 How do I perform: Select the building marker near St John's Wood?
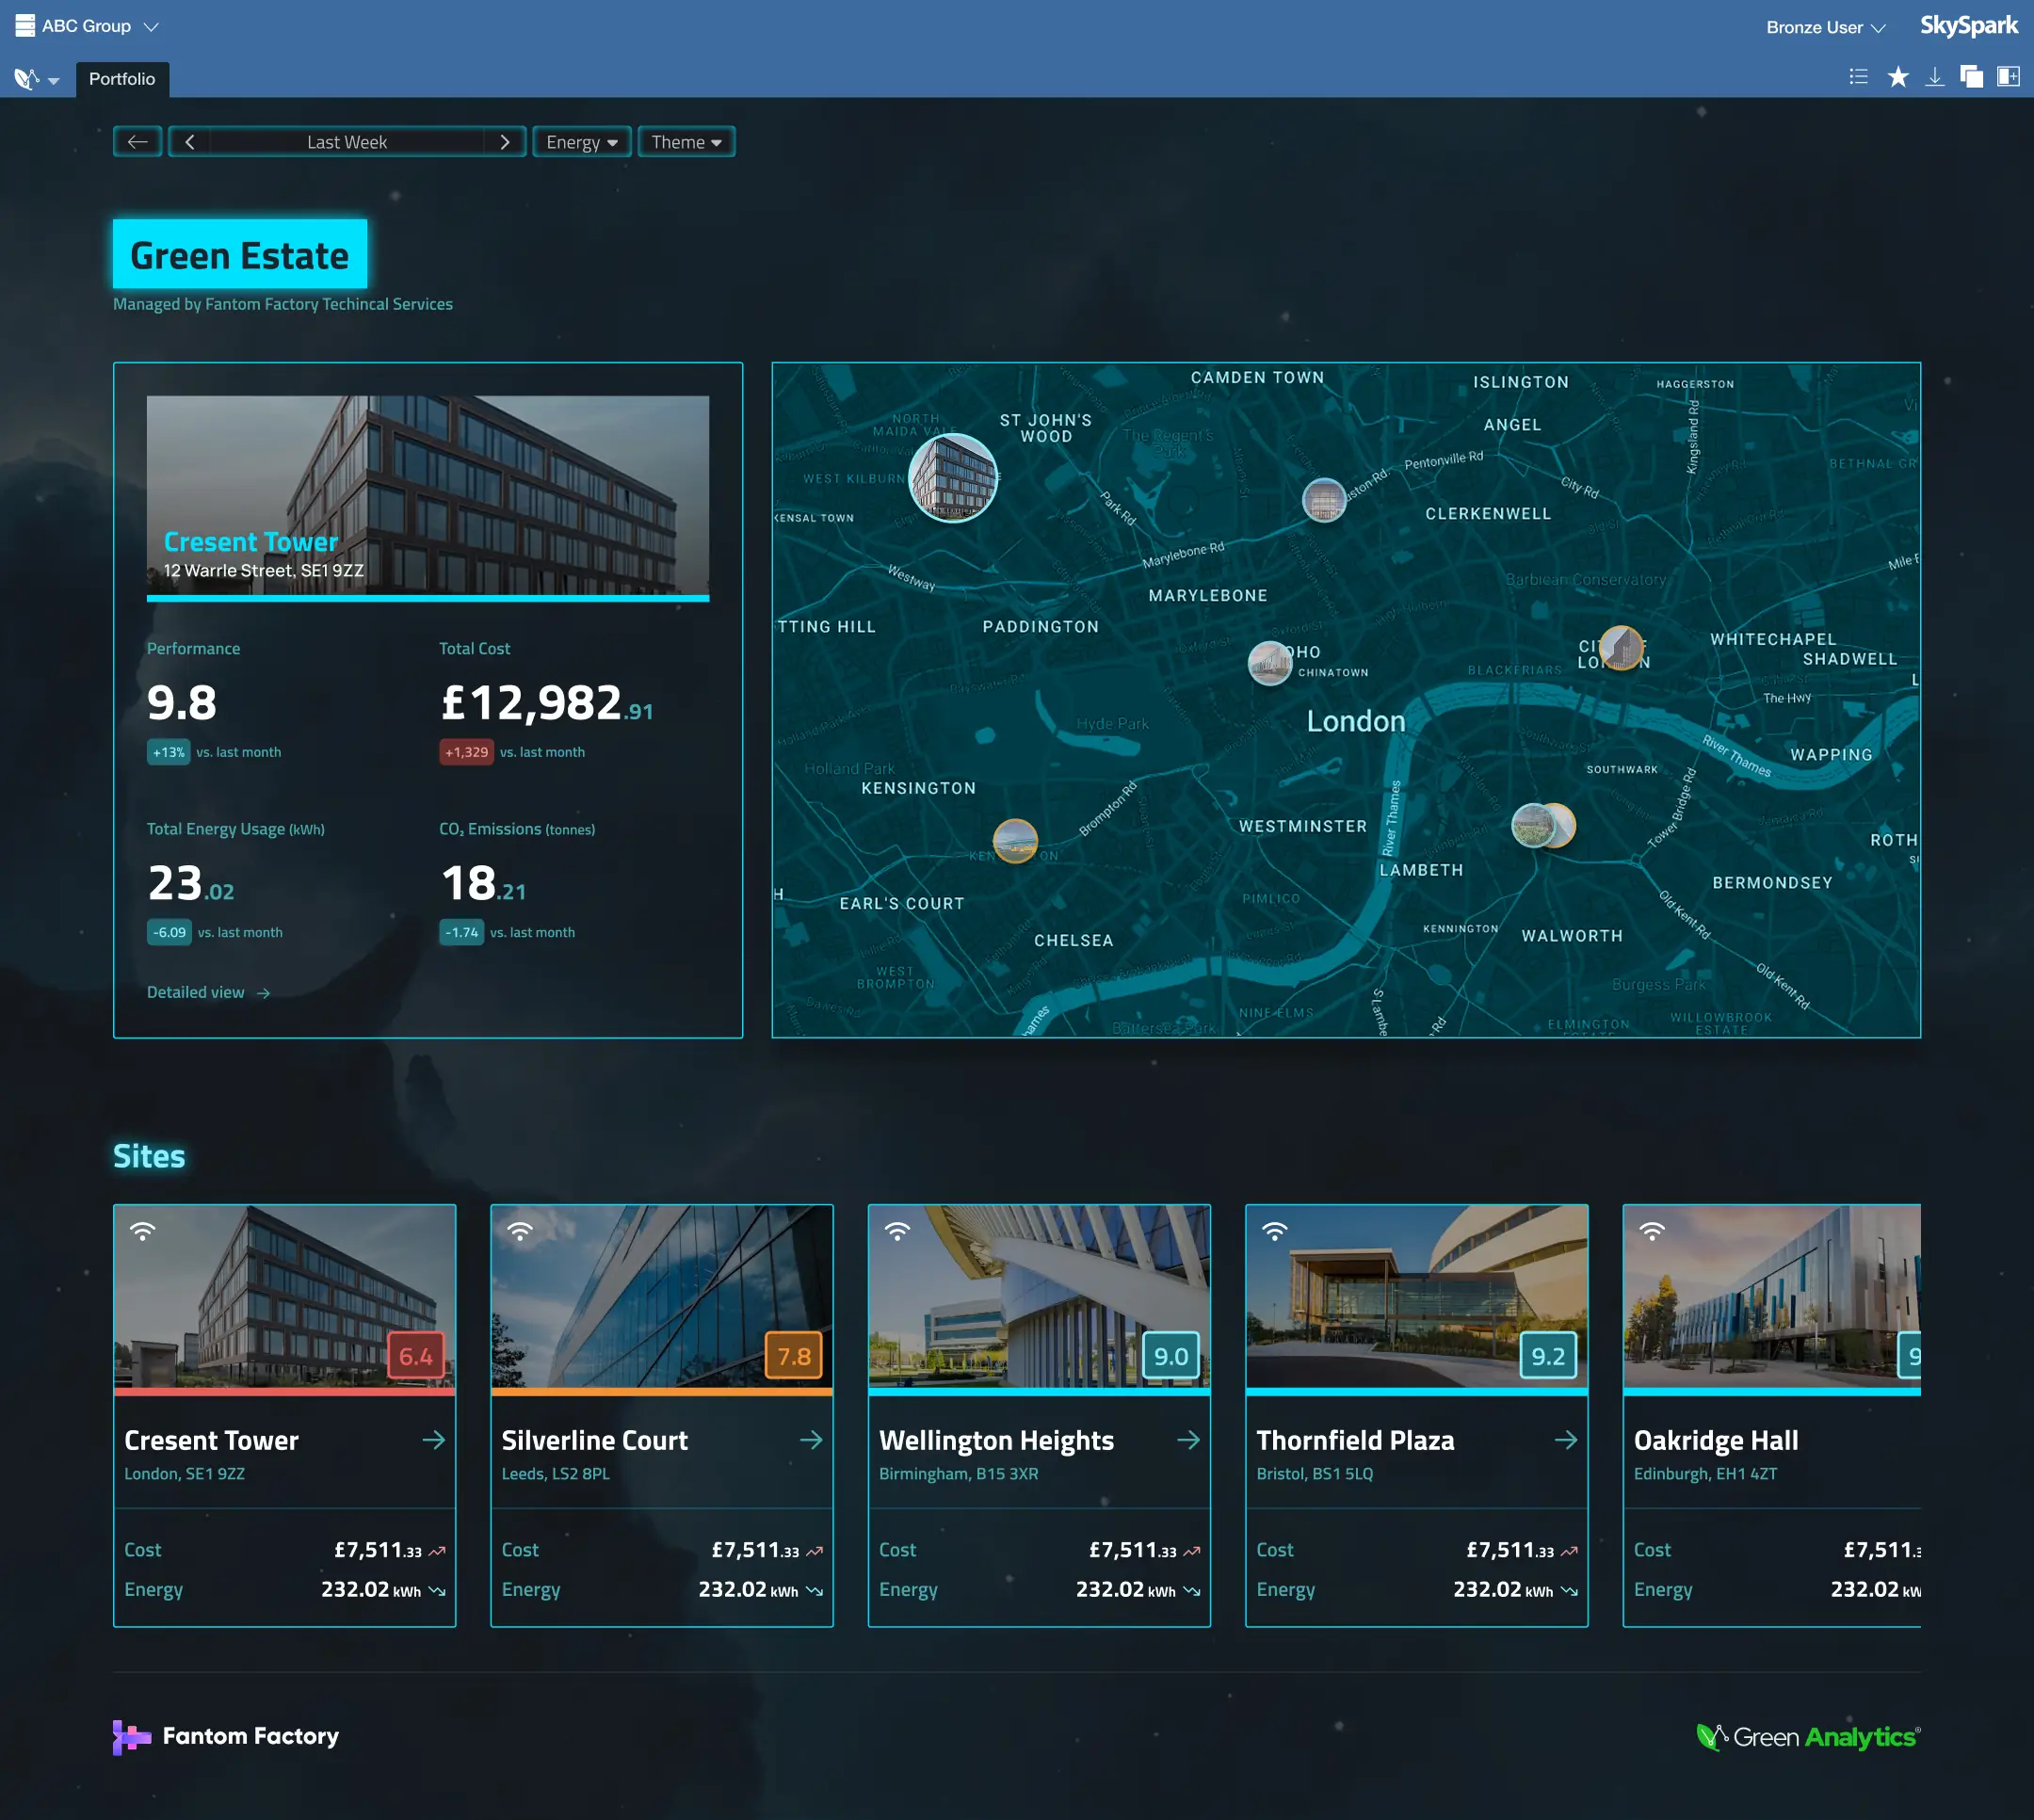pyautogui.click(x=952, y=479)
